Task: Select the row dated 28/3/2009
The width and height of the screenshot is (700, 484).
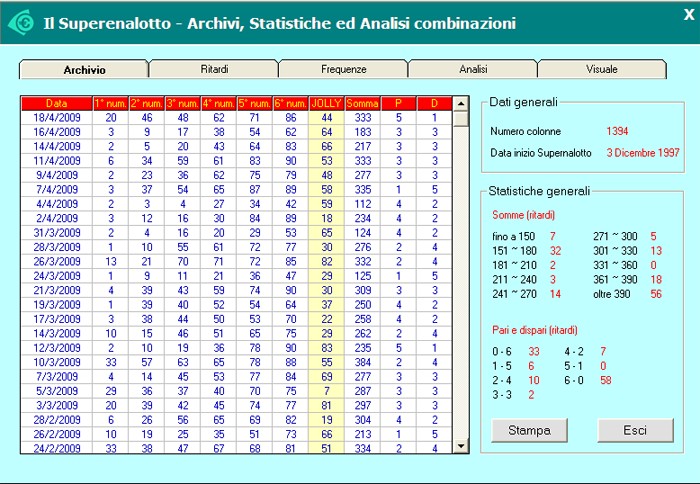Action: pos(237,247)
